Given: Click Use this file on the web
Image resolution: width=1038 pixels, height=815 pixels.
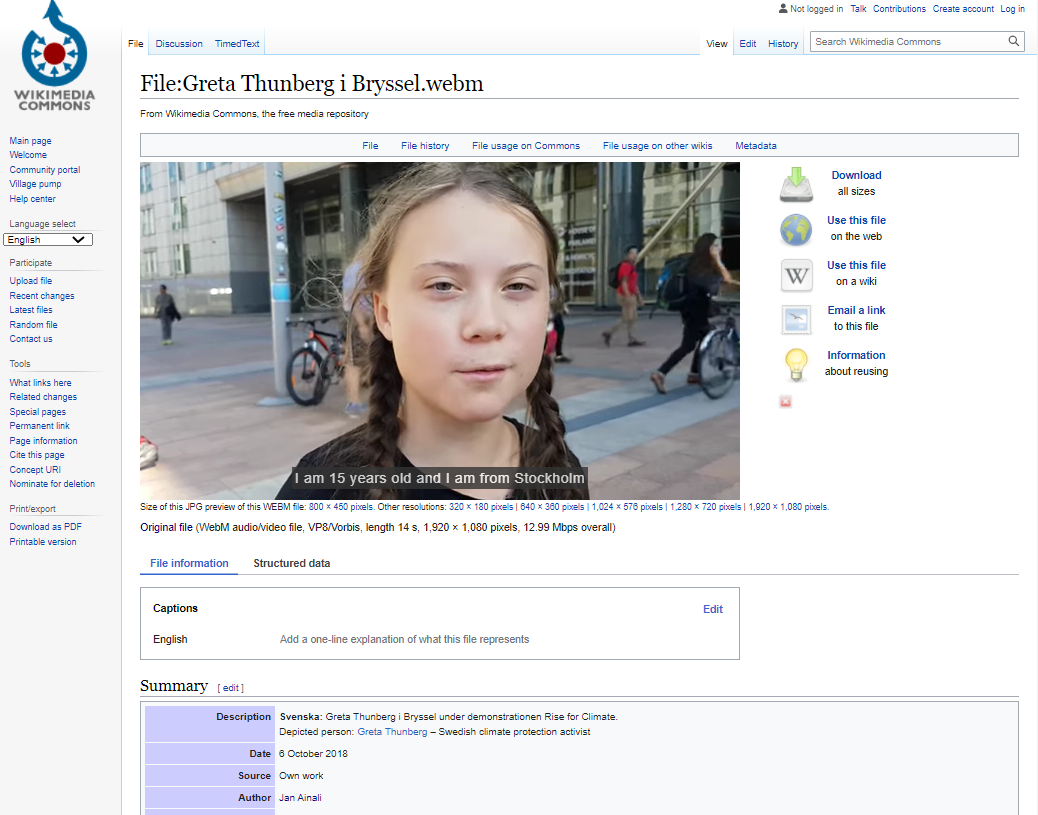Looking at the screenshot, I should point(856,220).
